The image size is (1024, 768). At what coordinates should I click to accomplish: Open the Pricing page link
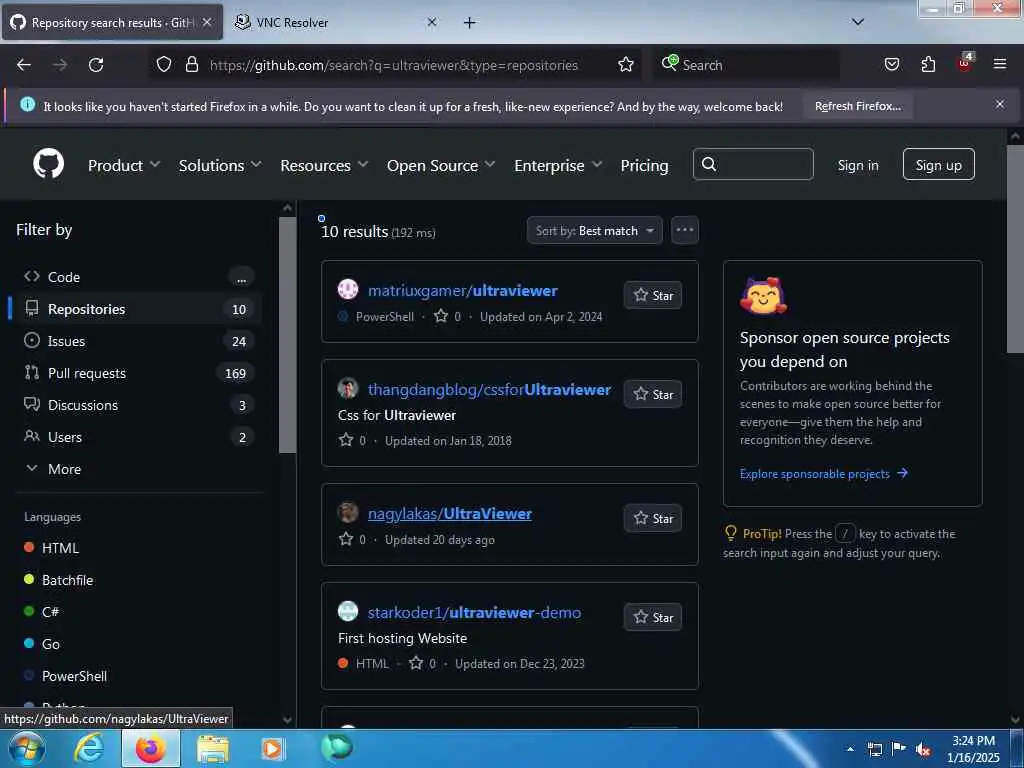[x=644, y=165]
